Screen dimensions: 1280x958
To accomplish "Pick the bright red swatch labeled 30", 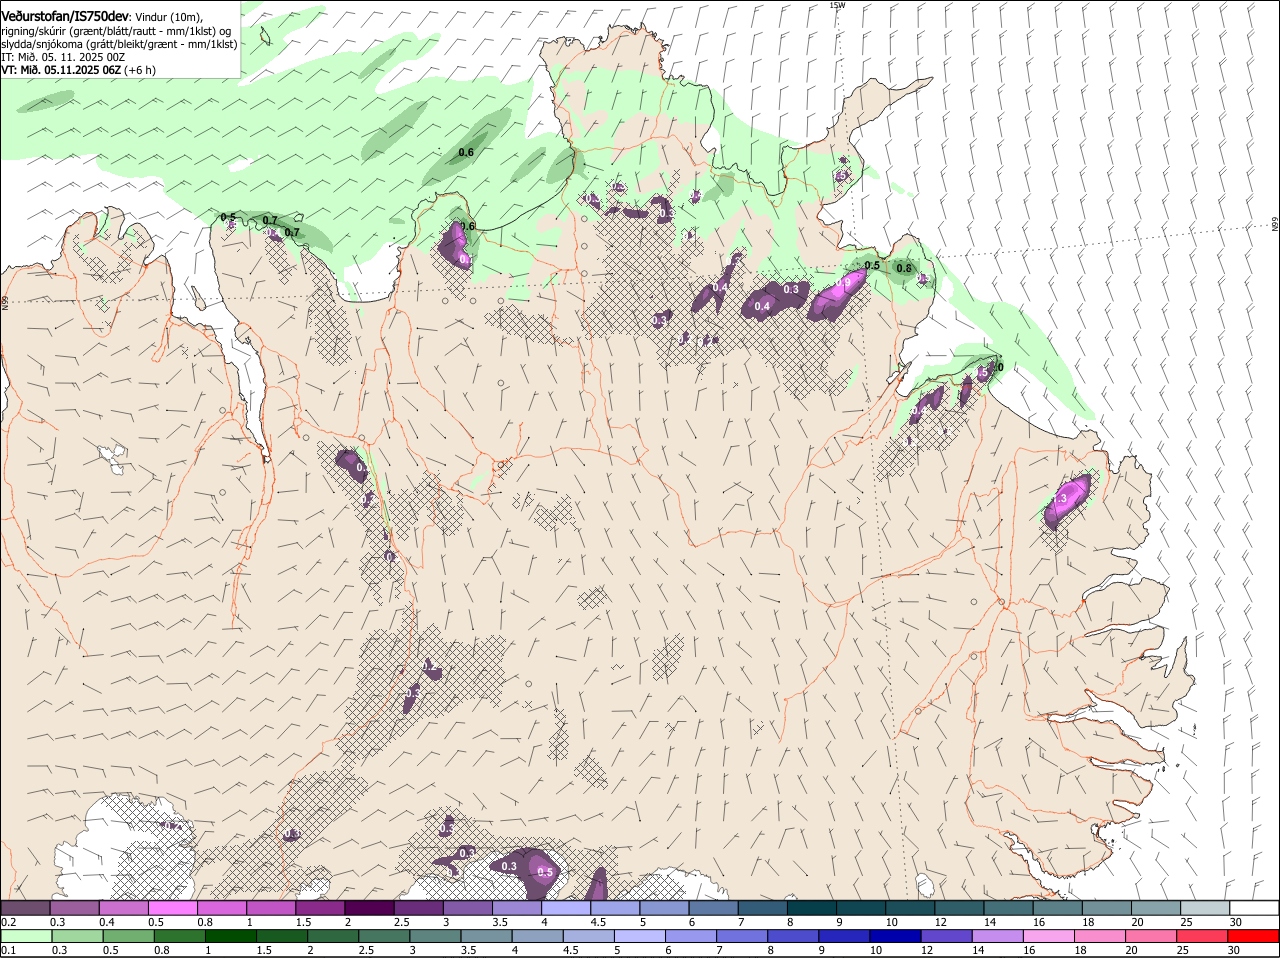I will [x=1254, y=936].
